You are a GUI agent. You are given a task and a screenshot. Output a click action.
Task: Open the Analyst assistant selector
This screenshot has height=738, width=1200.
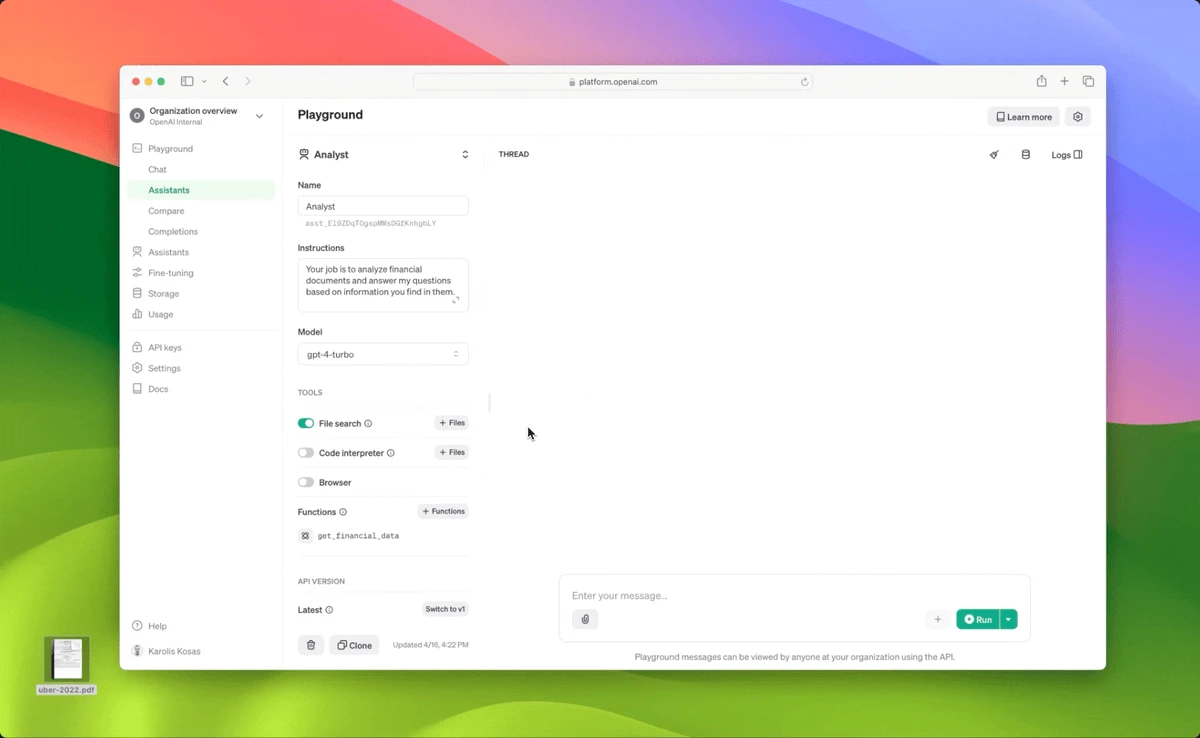coord(383,155)
